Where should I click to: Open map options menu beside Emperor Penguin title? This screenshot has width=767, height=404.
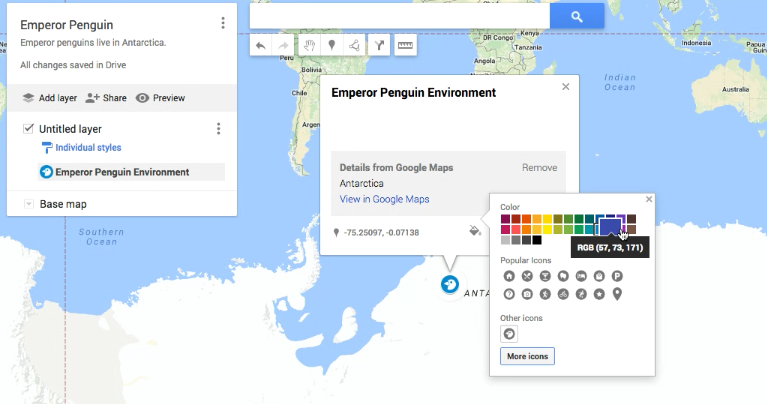pos(223,23)
